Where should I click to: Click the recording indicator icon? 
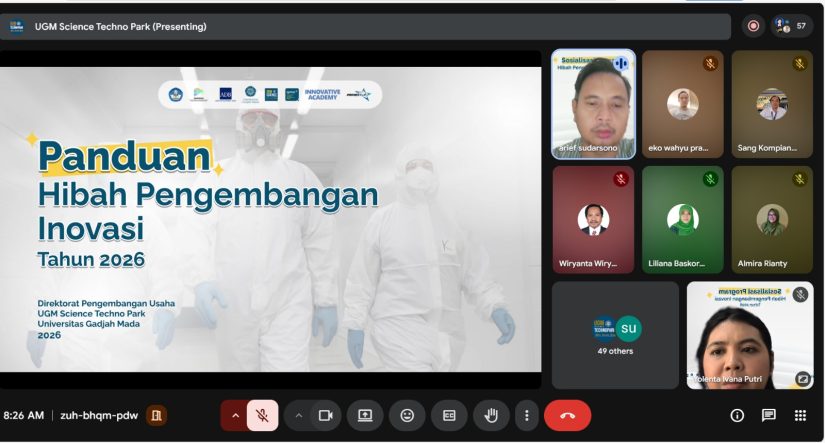(753, 26)
